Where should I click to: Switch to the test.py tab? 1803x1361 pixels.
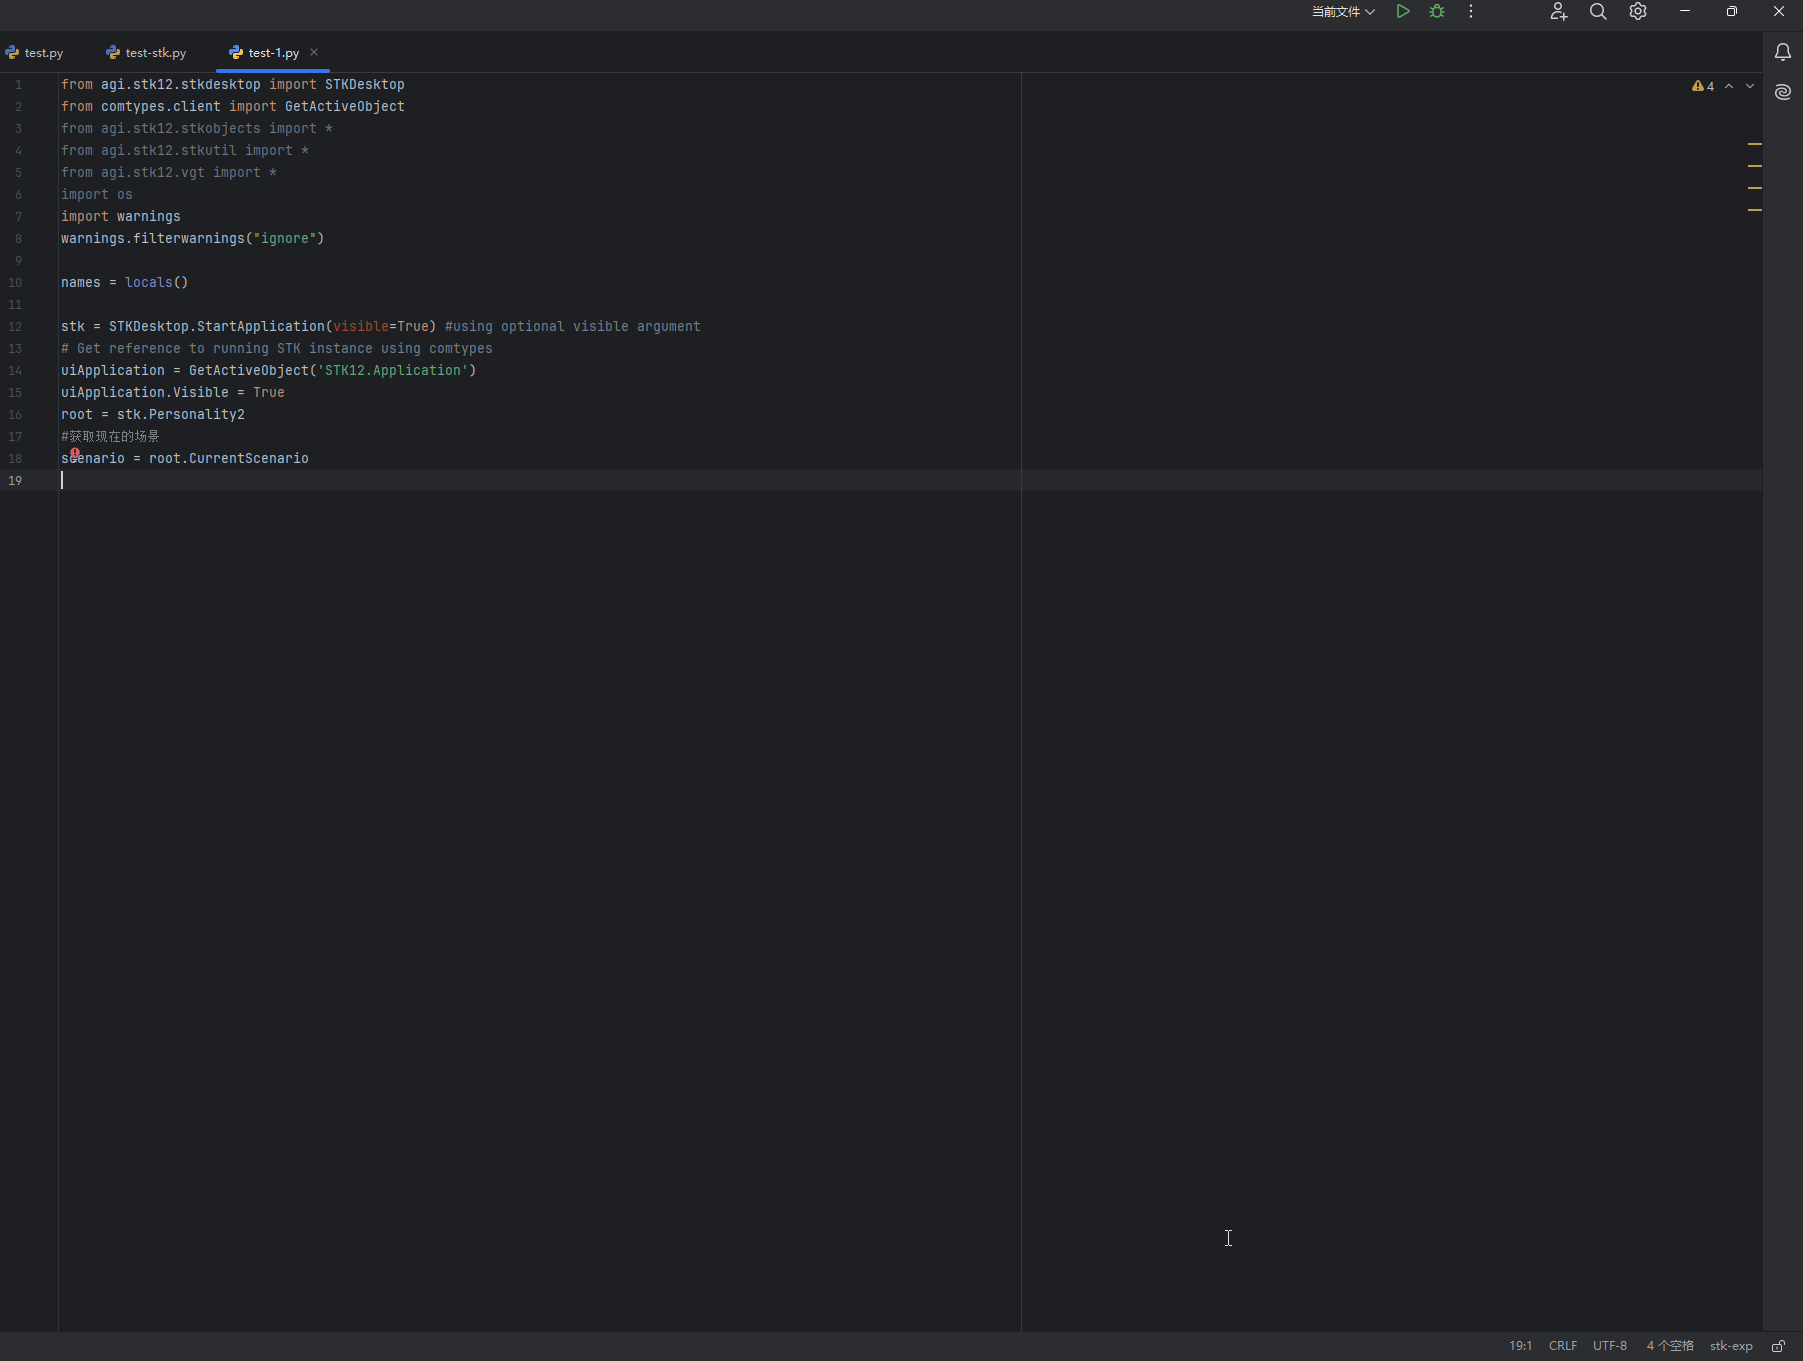(43, 53)
